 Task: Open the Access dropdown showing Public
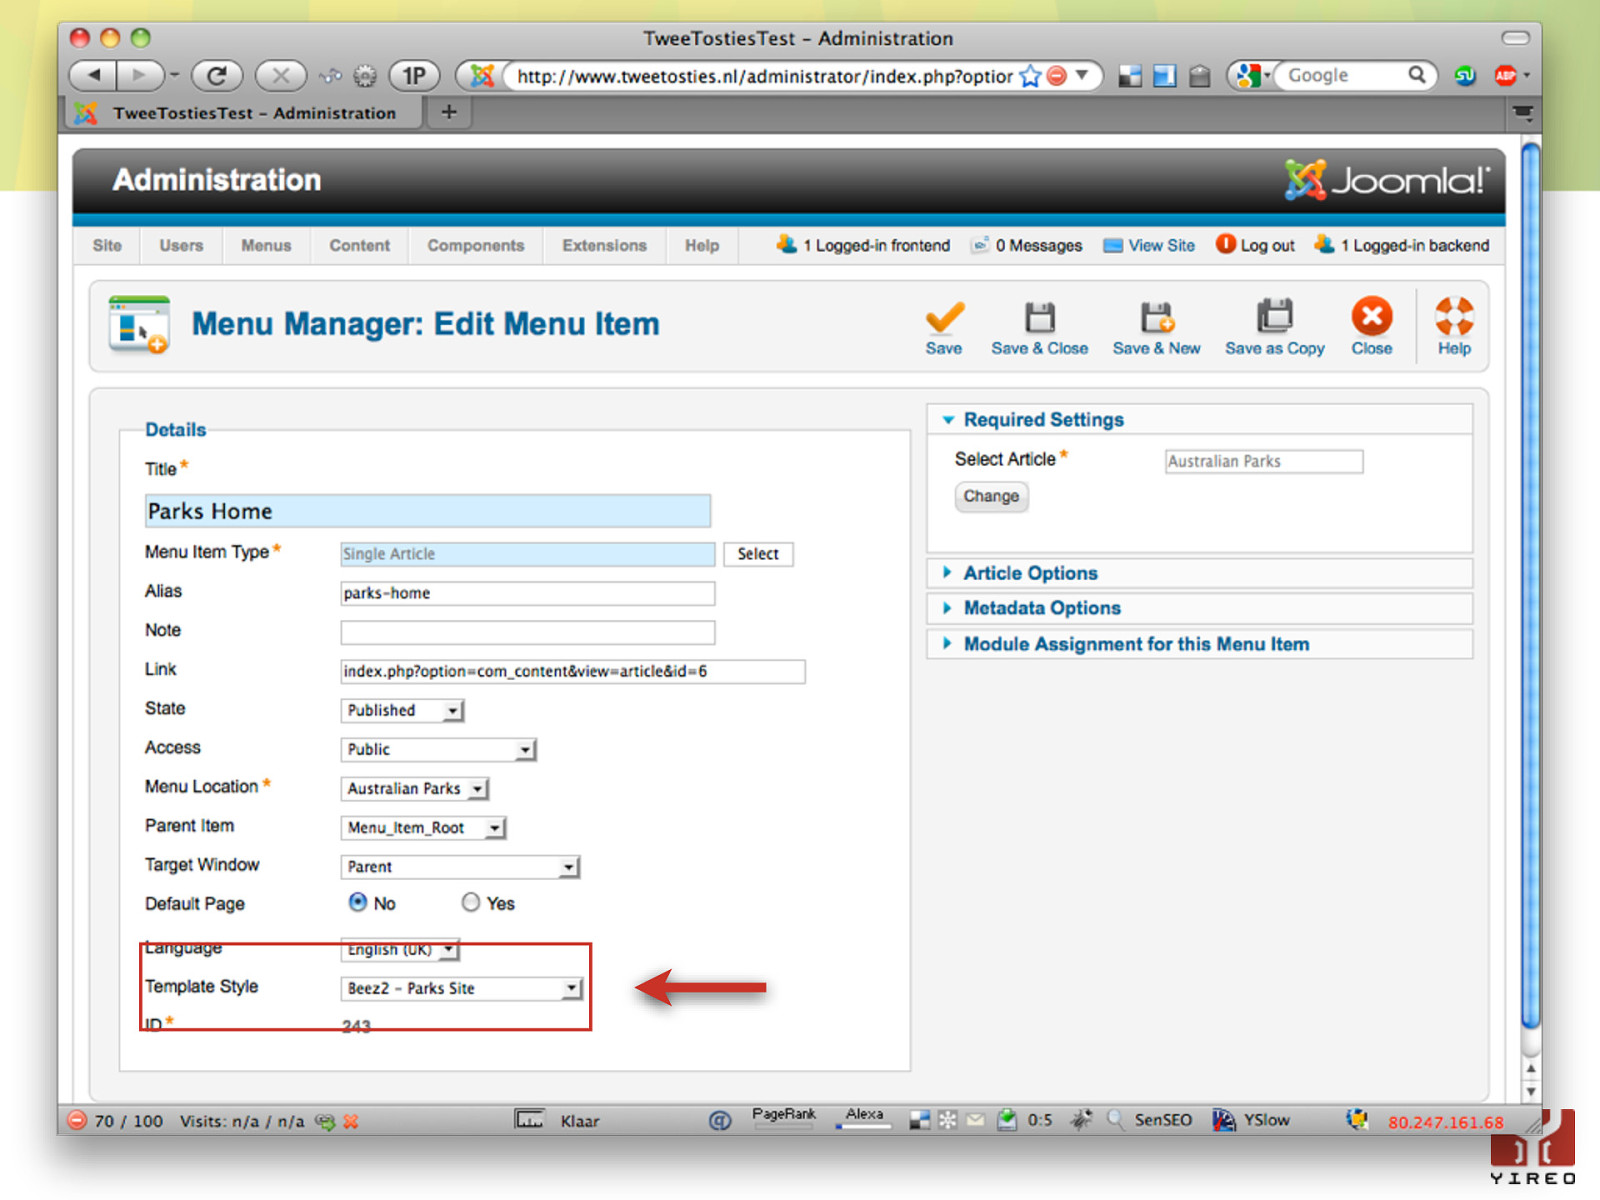click(x=439, y=749)
